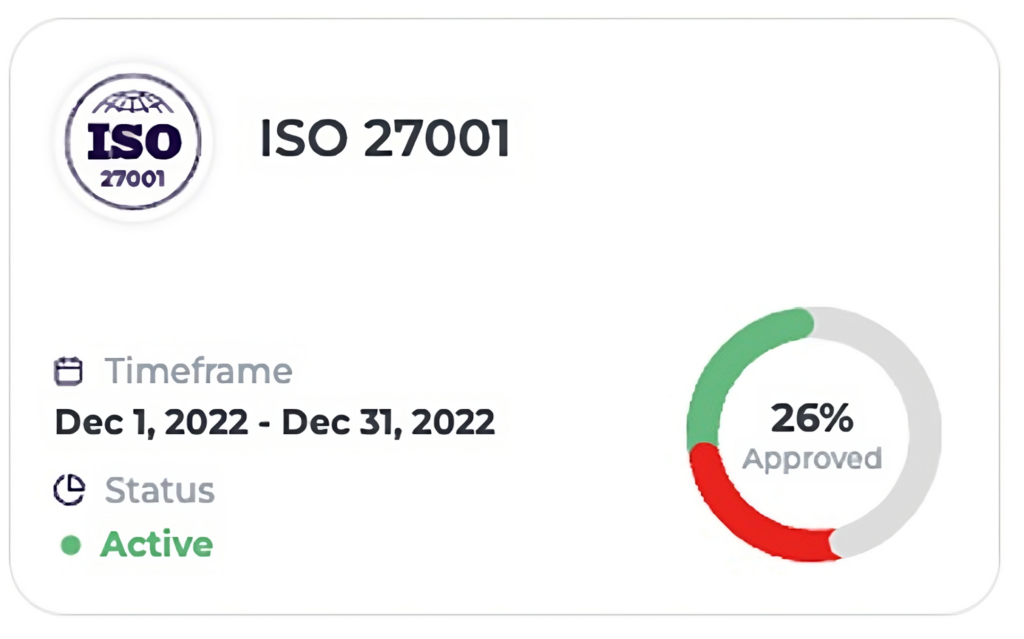Click the calendar icon beside Timeframe
Screen dimensions: 1024x639
[x=67, y=372]
